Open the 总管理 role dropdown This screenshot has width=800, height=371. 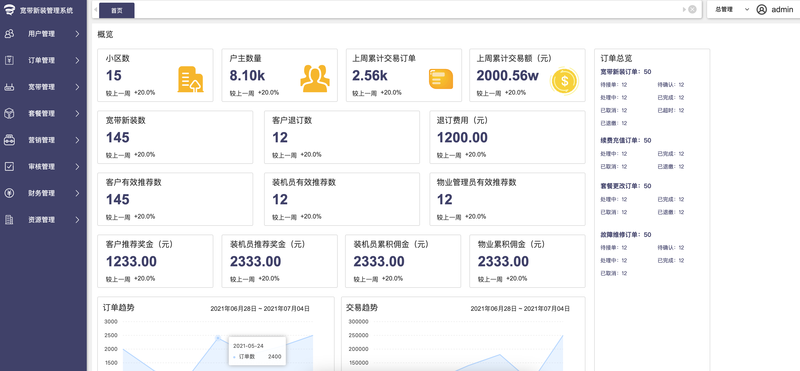[x=732, y=9]
